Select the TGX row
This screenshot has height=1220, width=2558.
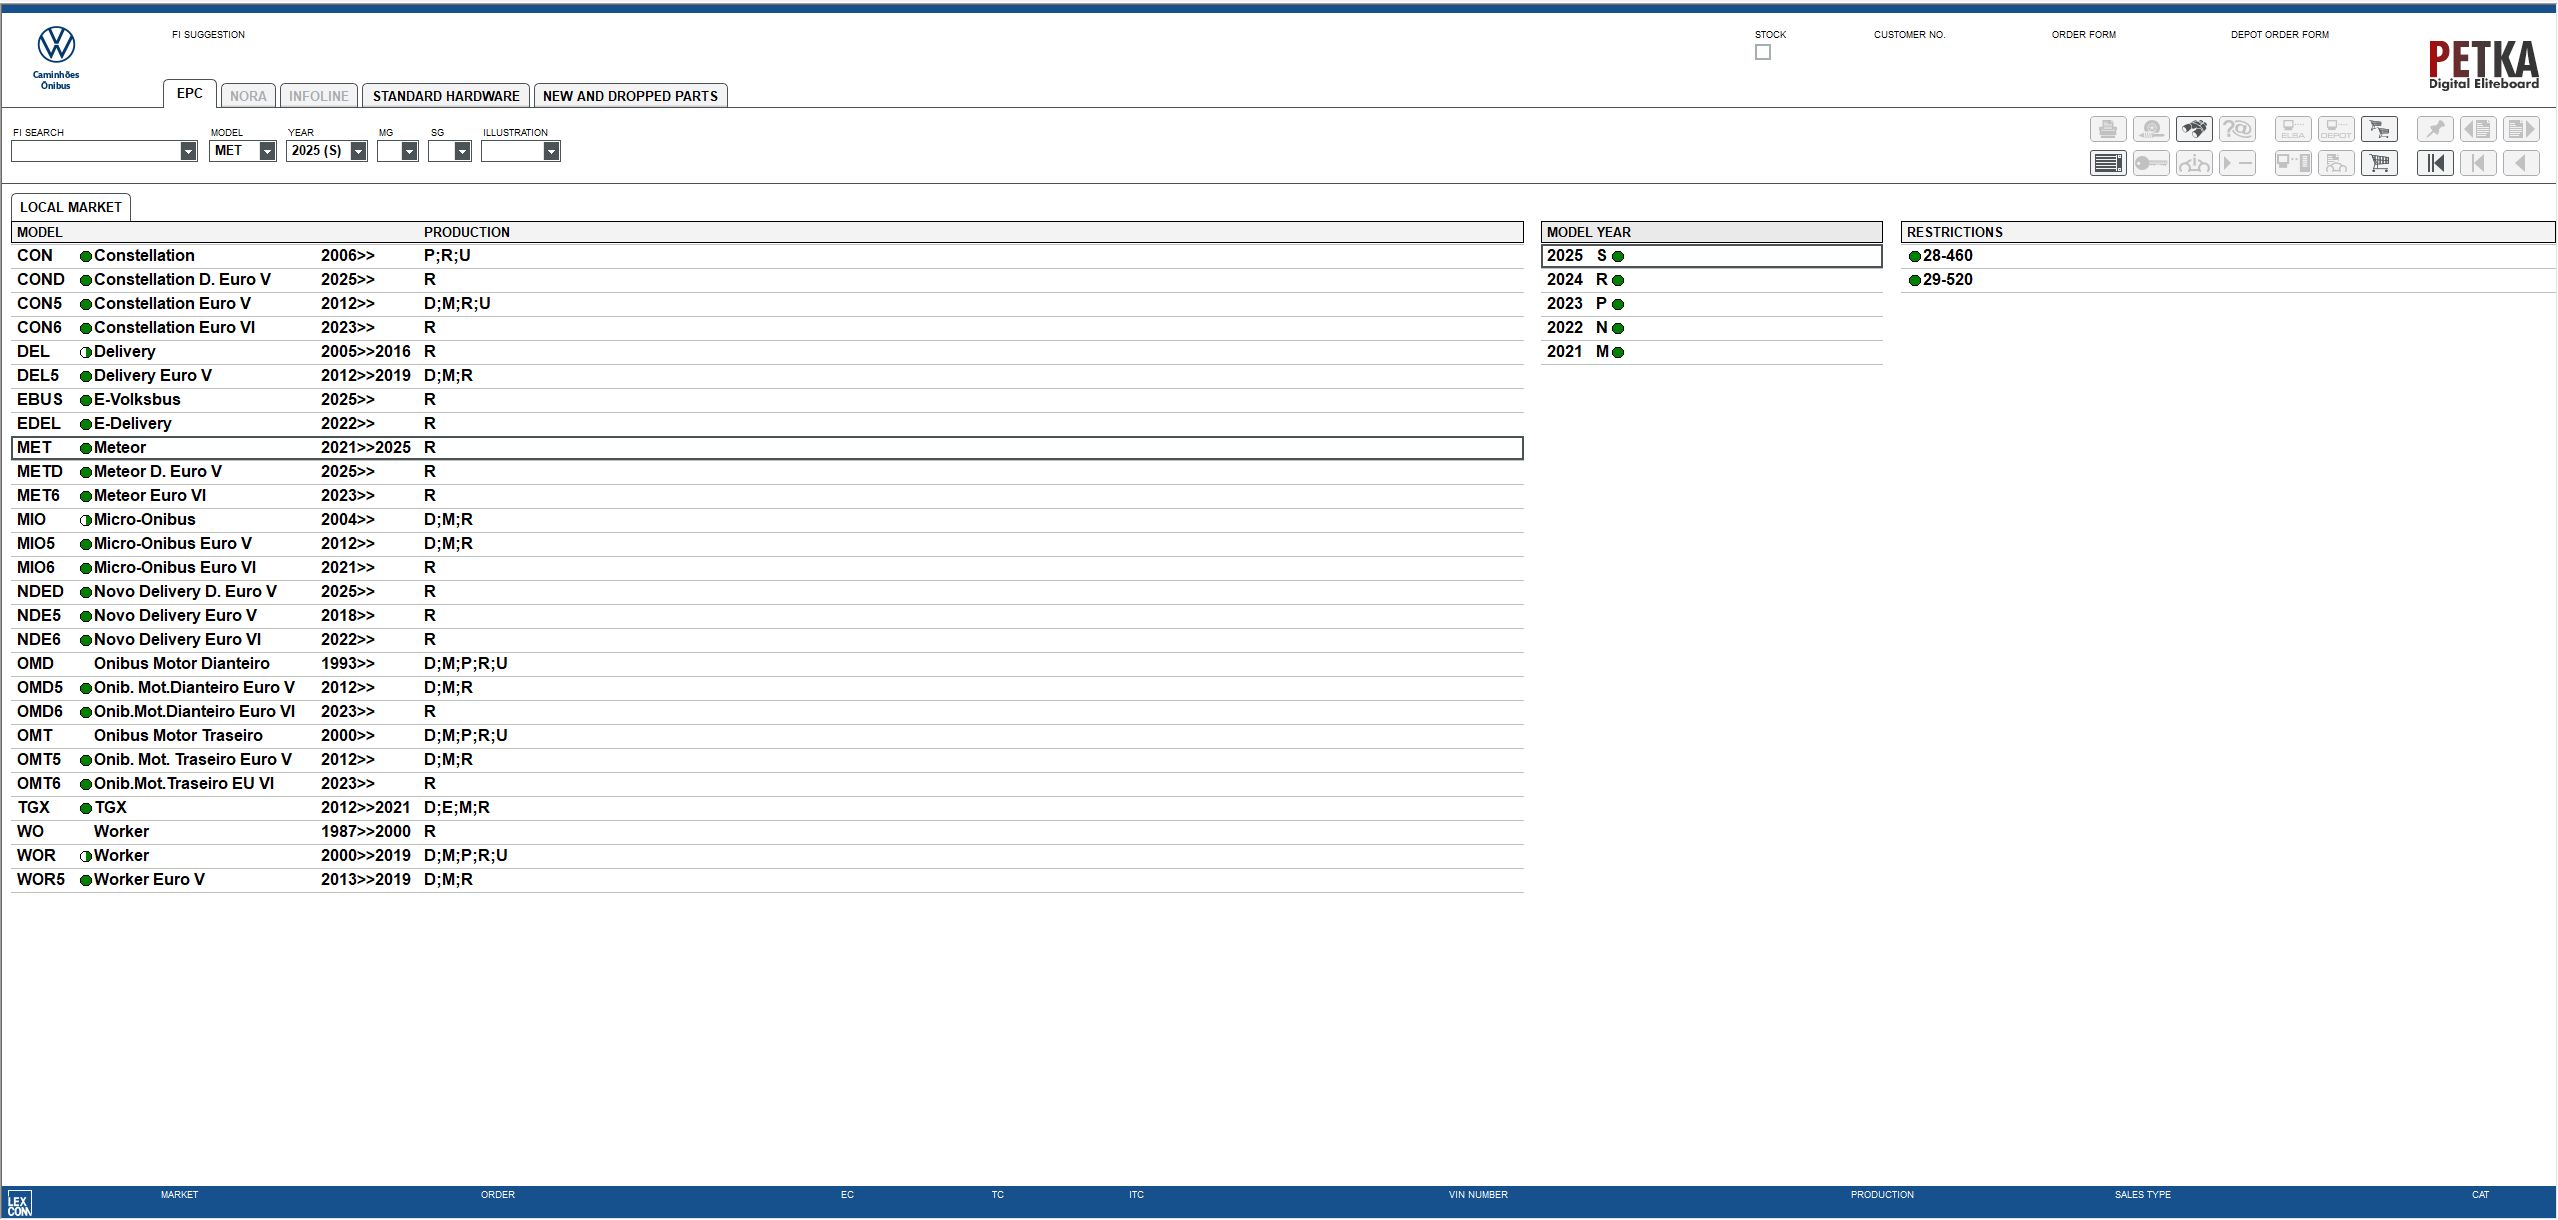[x=767, y=808]
